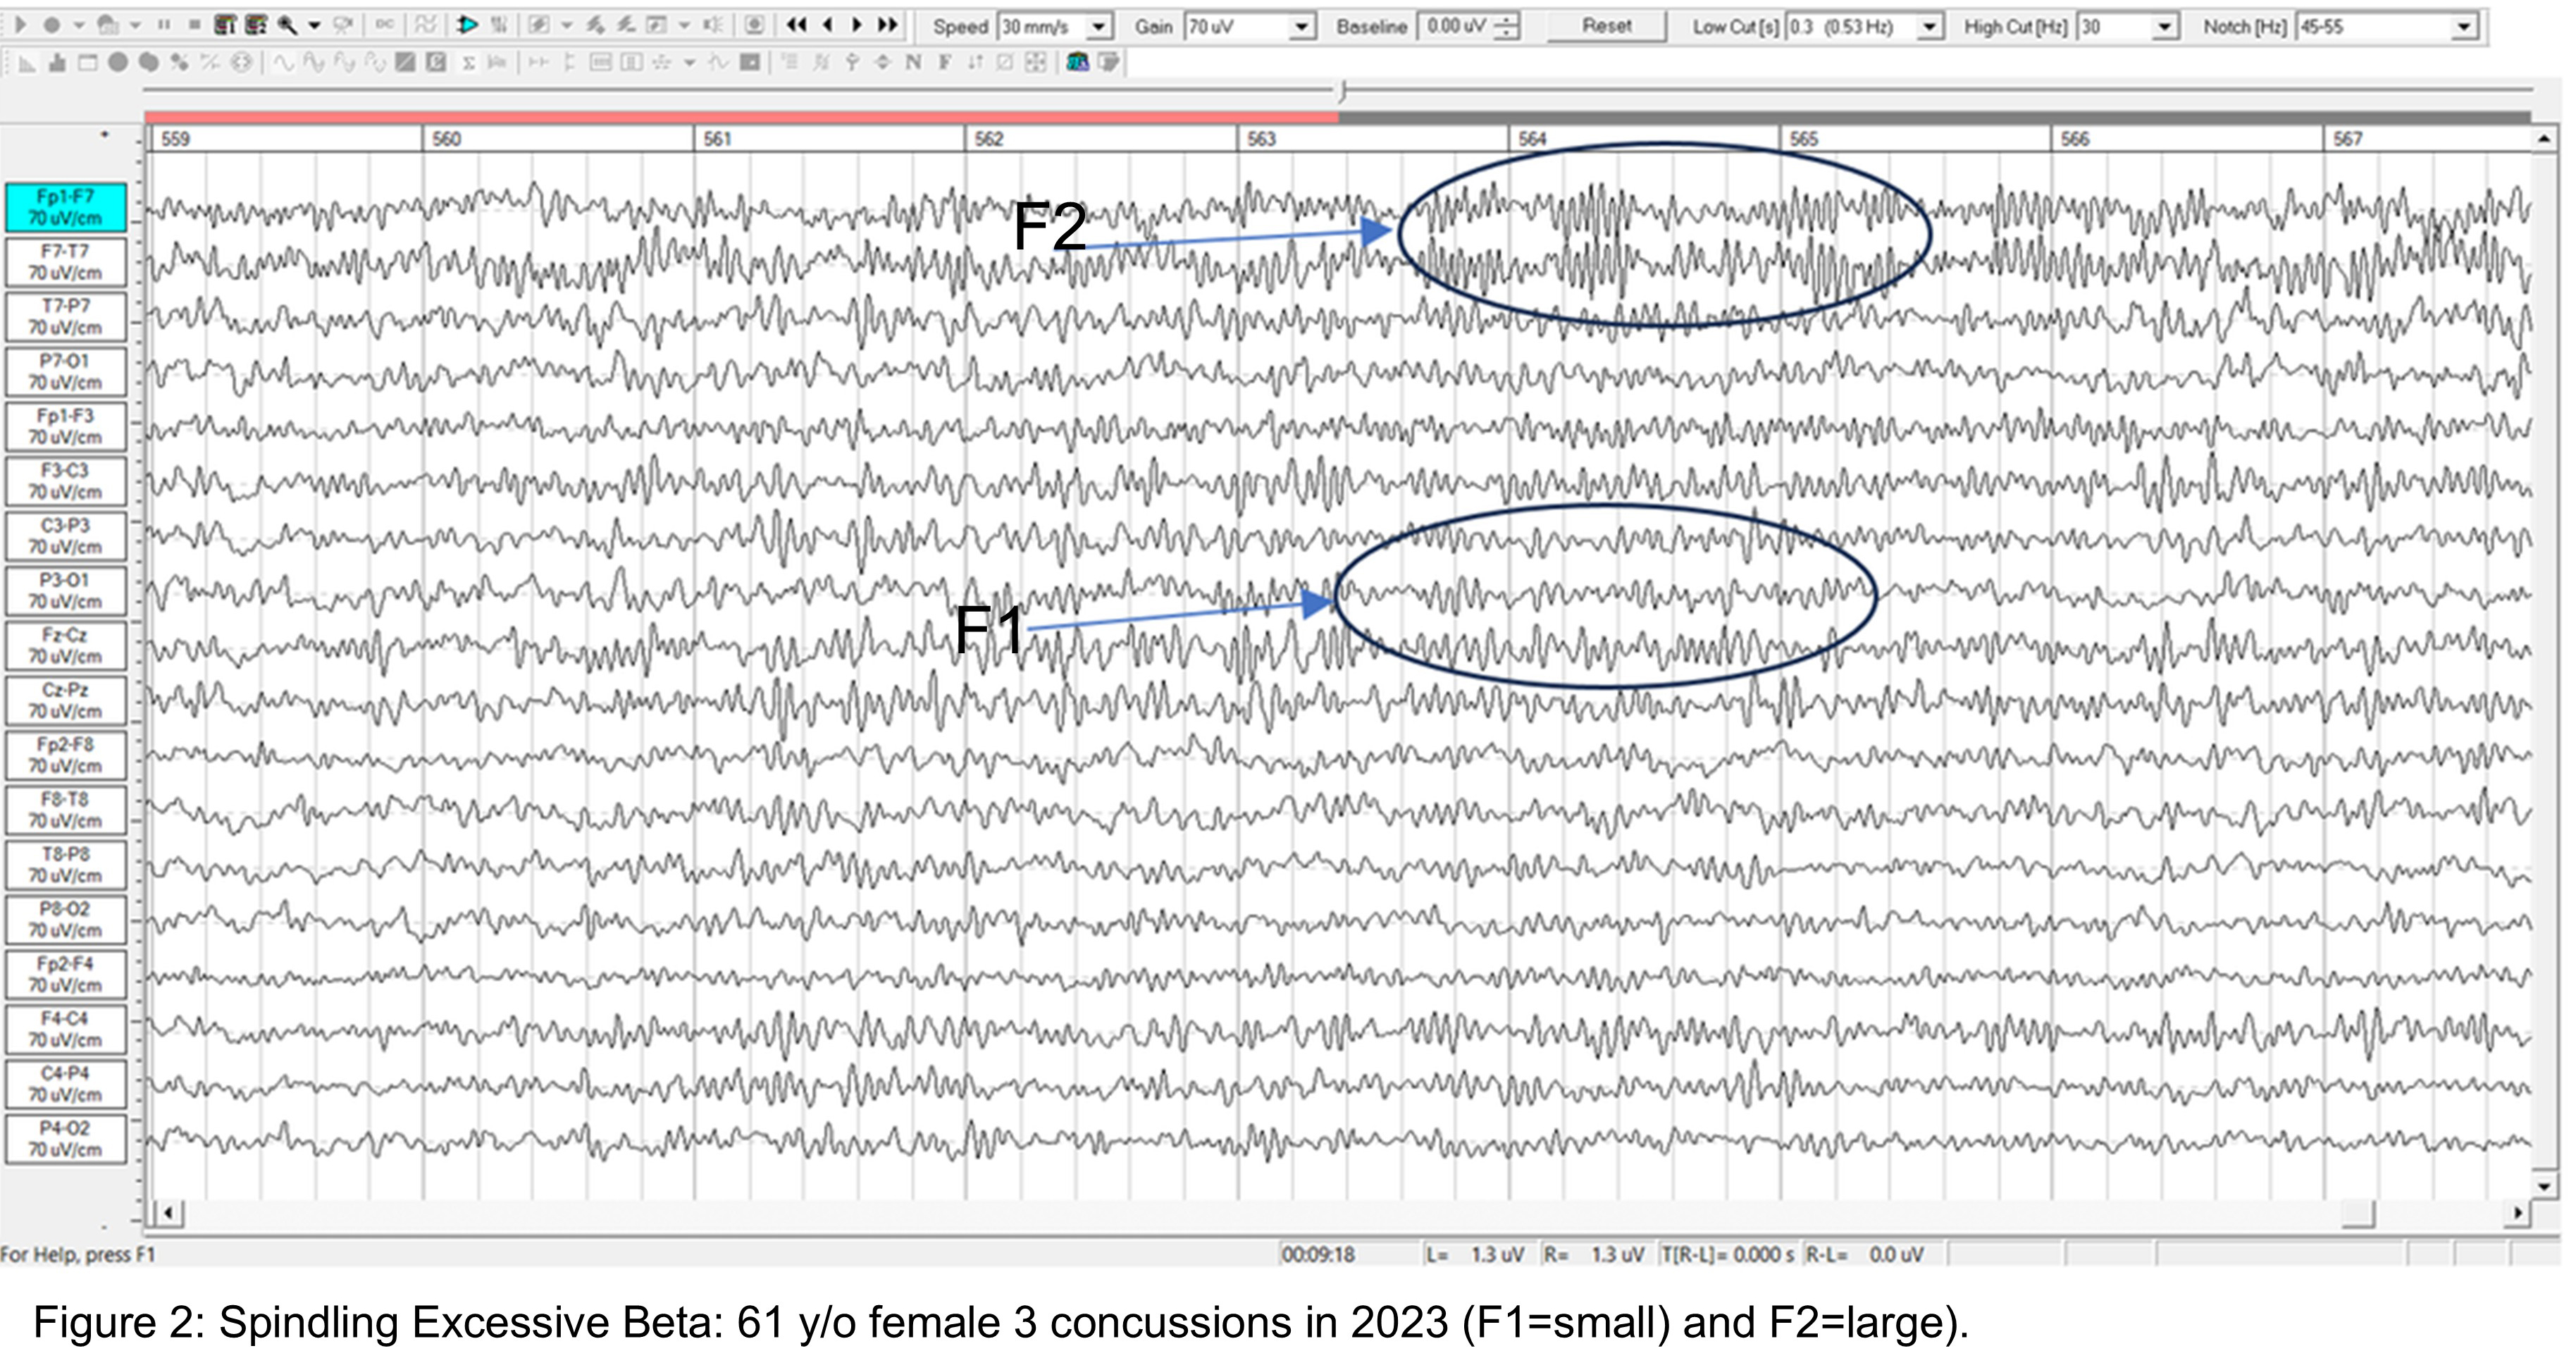Jump backward with the double-left arrows
This screenshot has height=1358, width=2576.
tap(796, 25)
